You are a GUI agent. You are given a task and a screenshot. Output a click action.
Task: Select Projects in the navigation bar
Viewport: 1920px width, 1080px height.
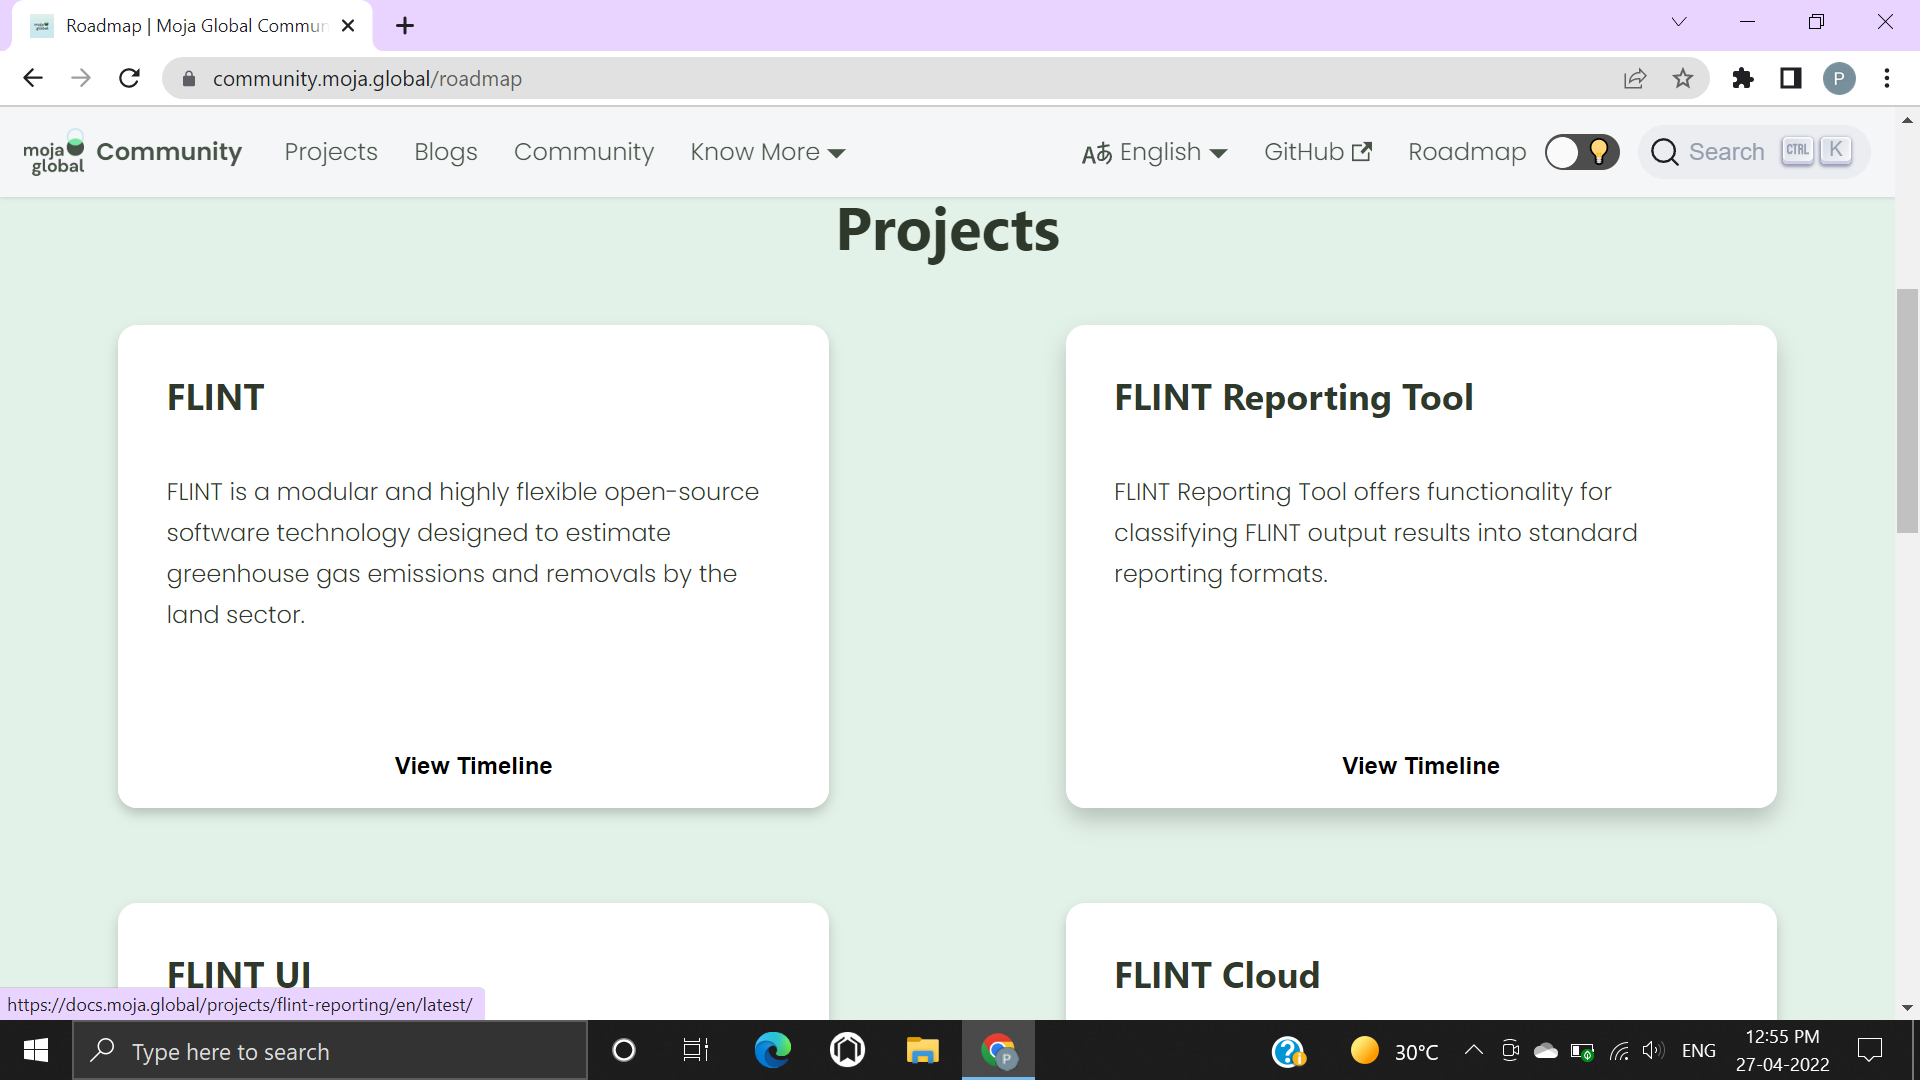pyautogui.click(x=330, y=152)
